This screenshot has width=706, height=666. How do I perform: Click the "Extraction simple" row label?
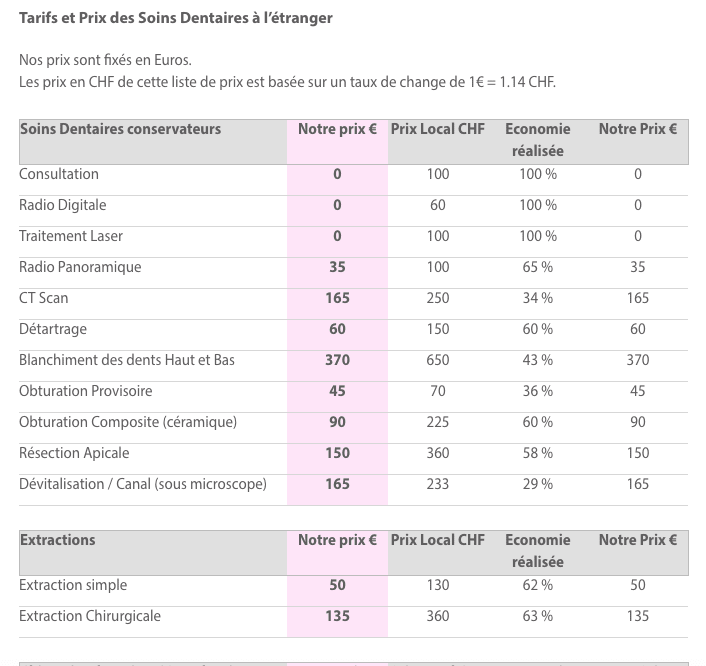(73, 585)
